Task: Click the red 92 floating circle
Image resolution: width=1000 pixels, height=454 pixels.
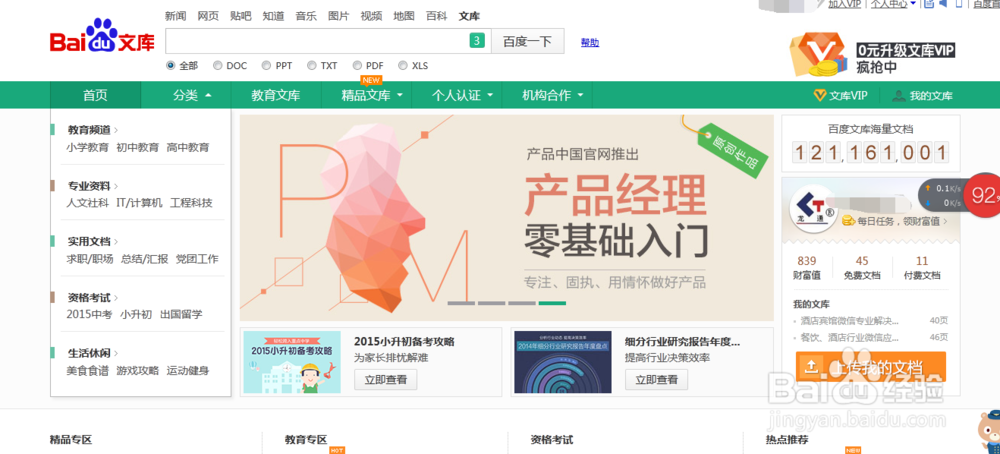Action: pos(983,196)
